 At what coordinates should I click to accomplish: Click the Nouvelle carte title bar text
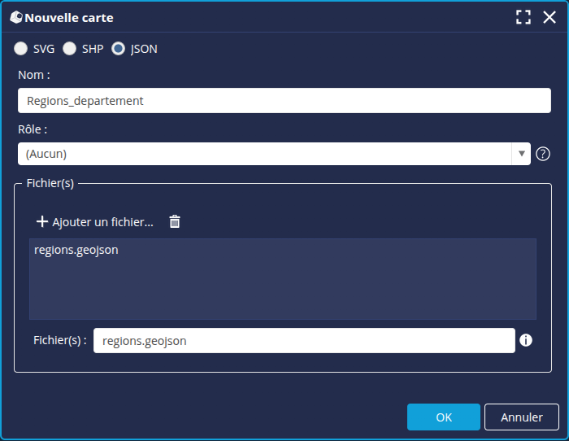[69, 18]
